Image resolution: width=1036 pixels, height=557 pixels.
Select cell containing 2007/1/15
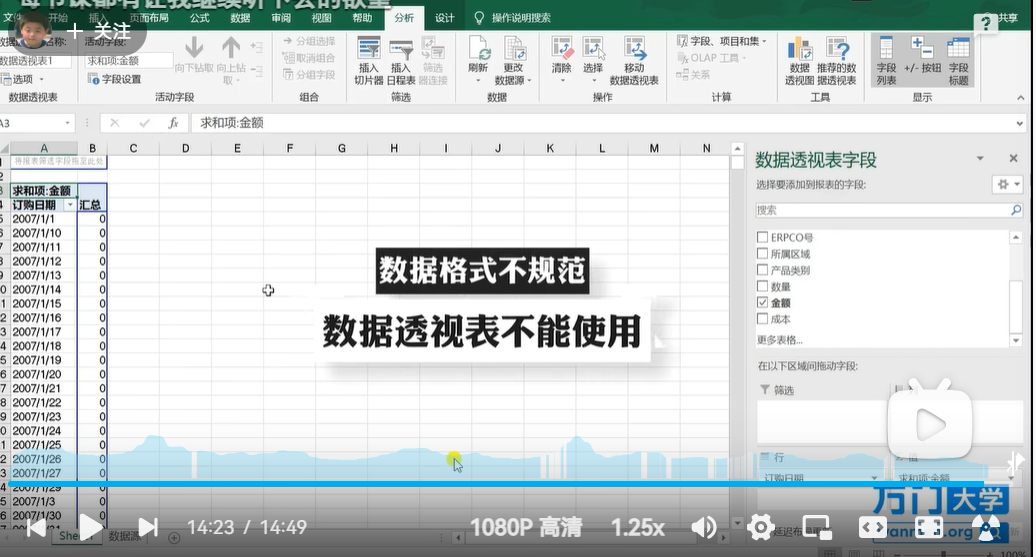tap(44, 303)
